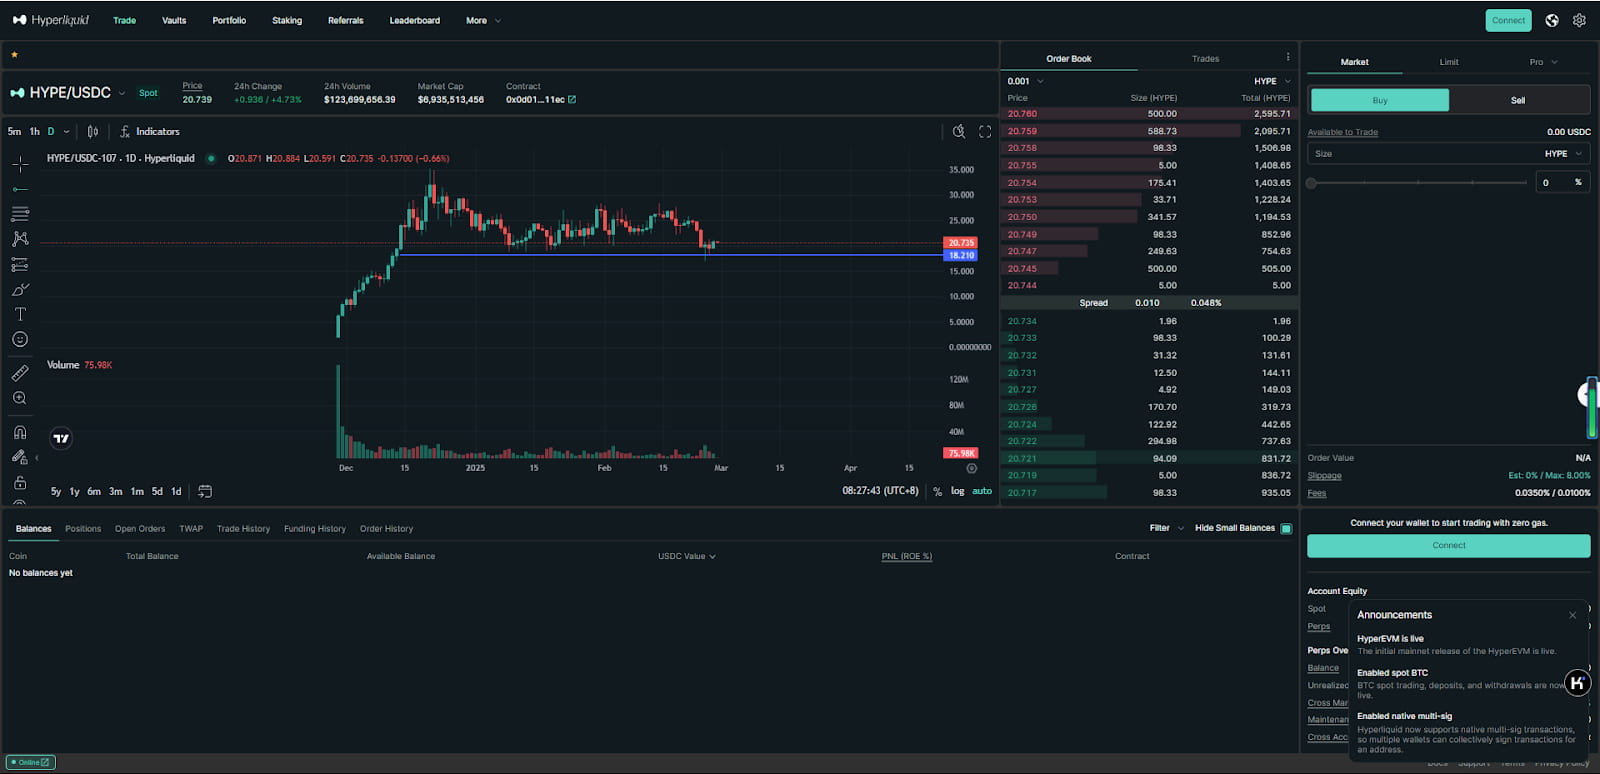Go to the Portfolio page
Image resolution: width=1600 pixels, height=774 pixels.
click(x=229, y=20)
